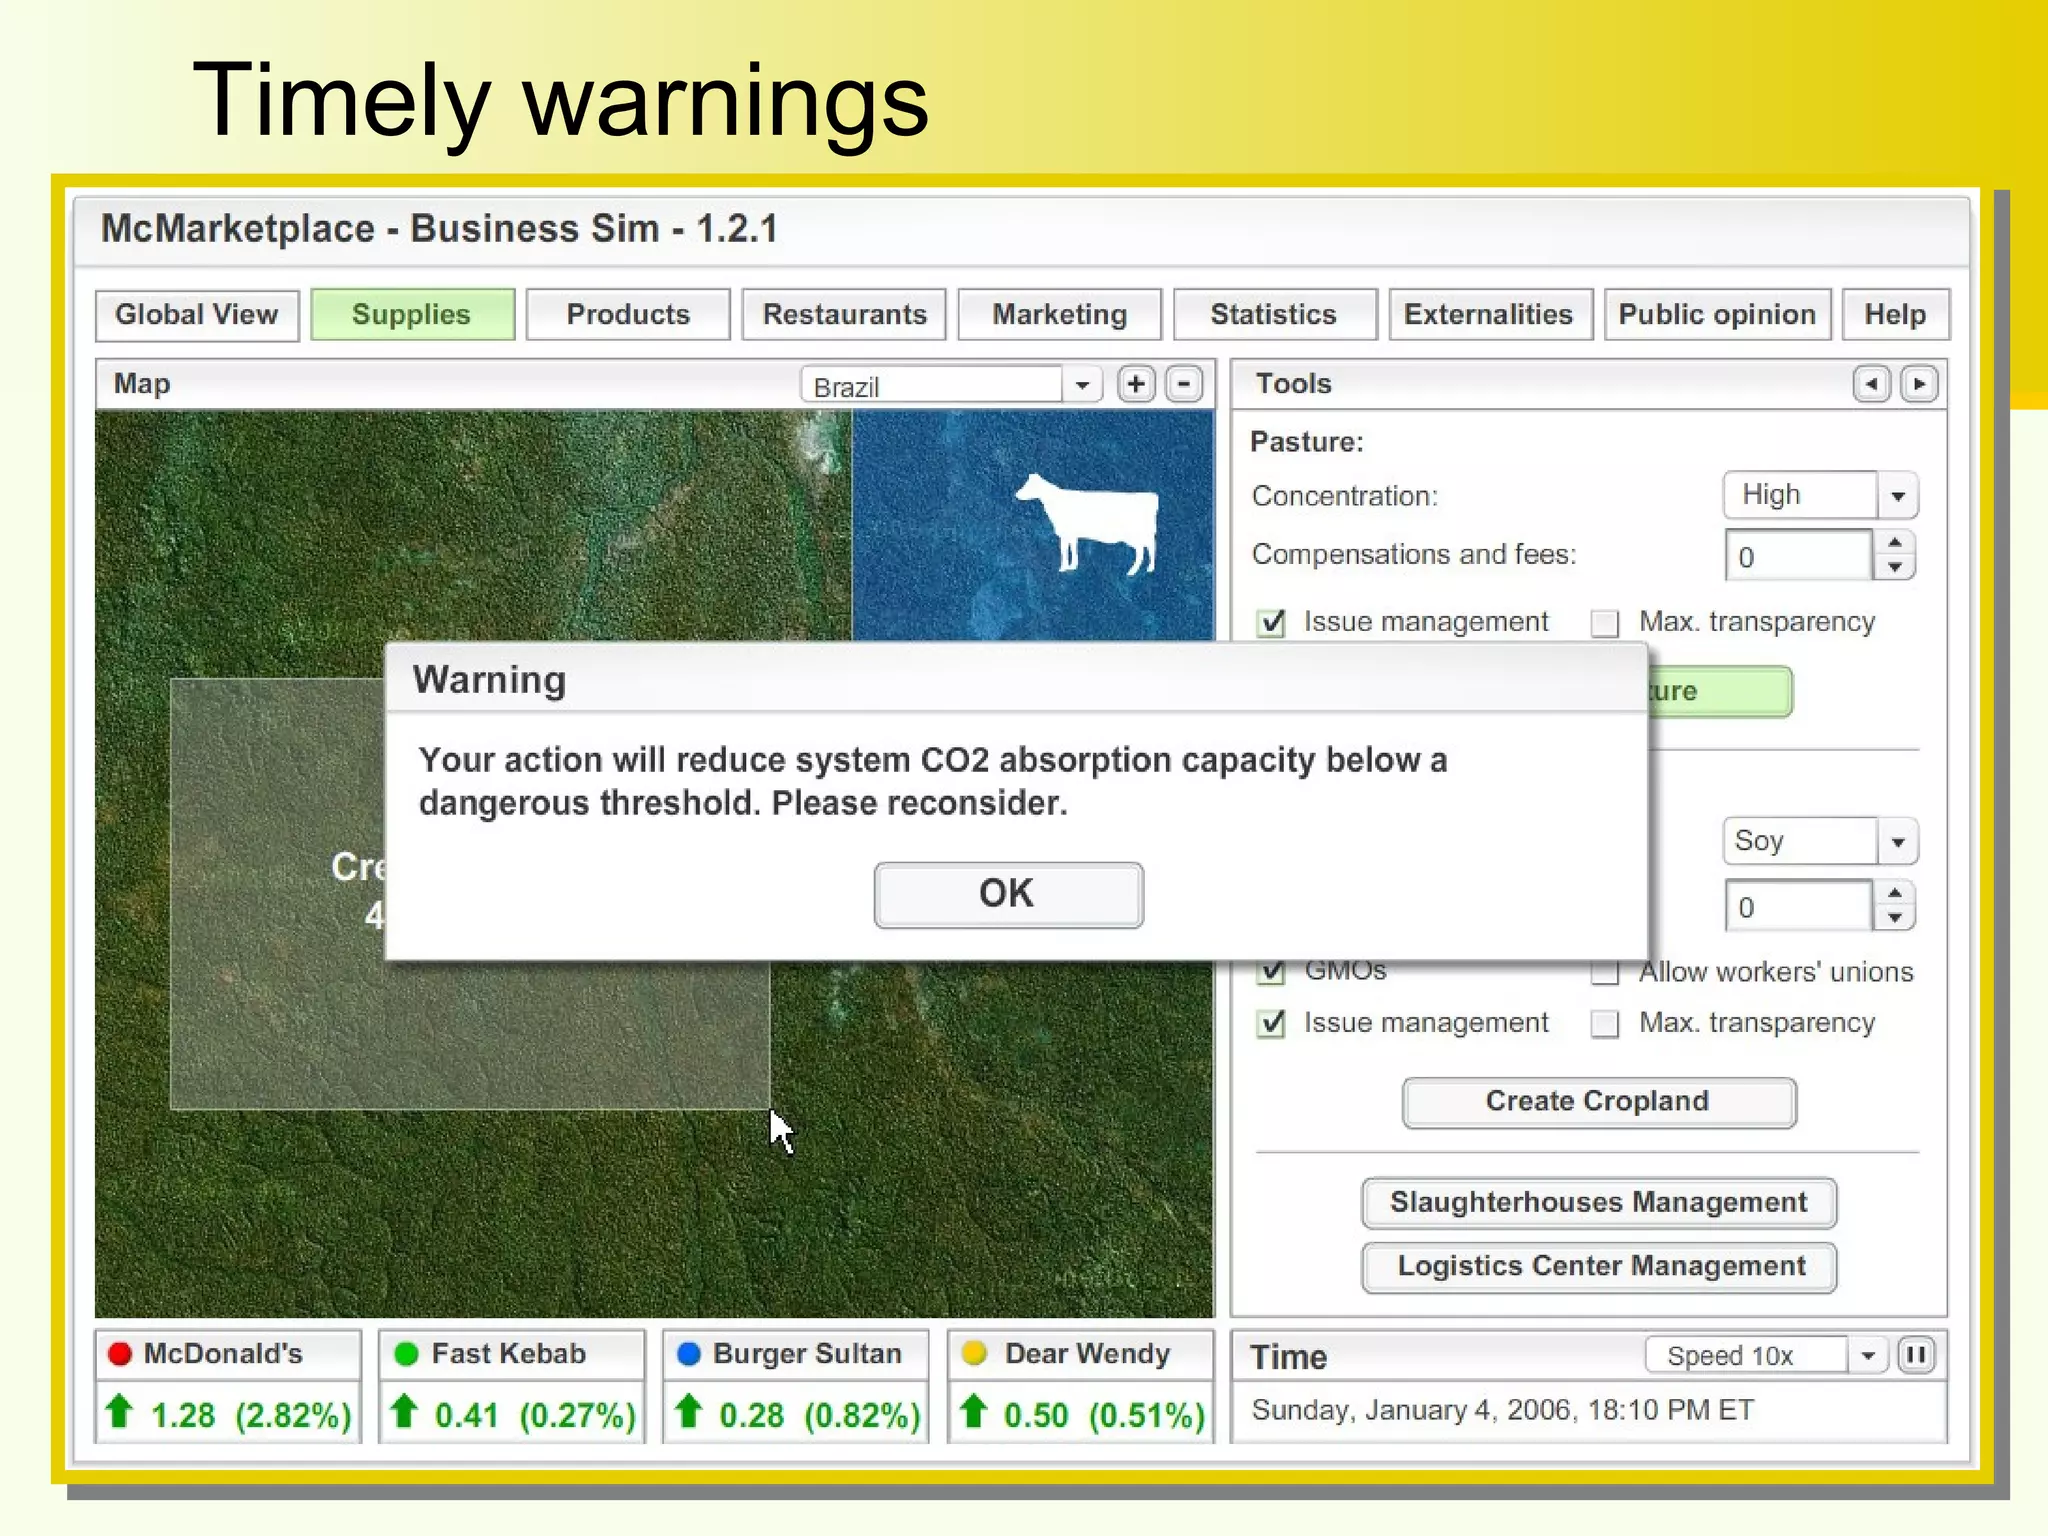2048x1536 pixels.
Task: Zoom in the map with plus button
Action: point(1136,384)
